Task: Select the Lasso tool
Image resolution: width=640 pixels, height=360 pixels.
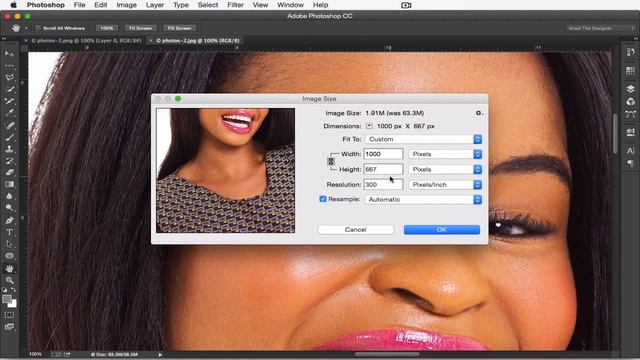Action: tap(9, 78)
